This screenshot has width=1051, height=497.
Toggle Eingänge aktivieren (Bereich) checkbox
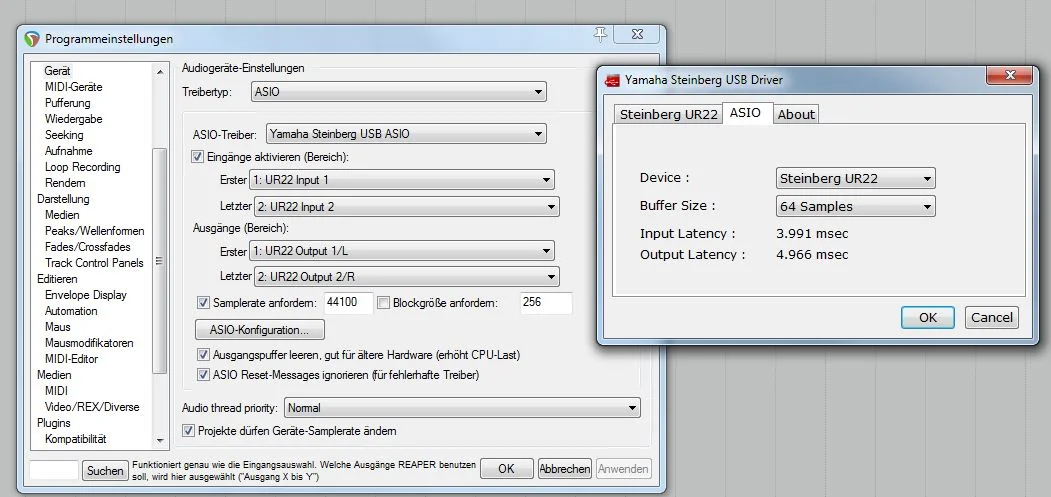point(197,156)
